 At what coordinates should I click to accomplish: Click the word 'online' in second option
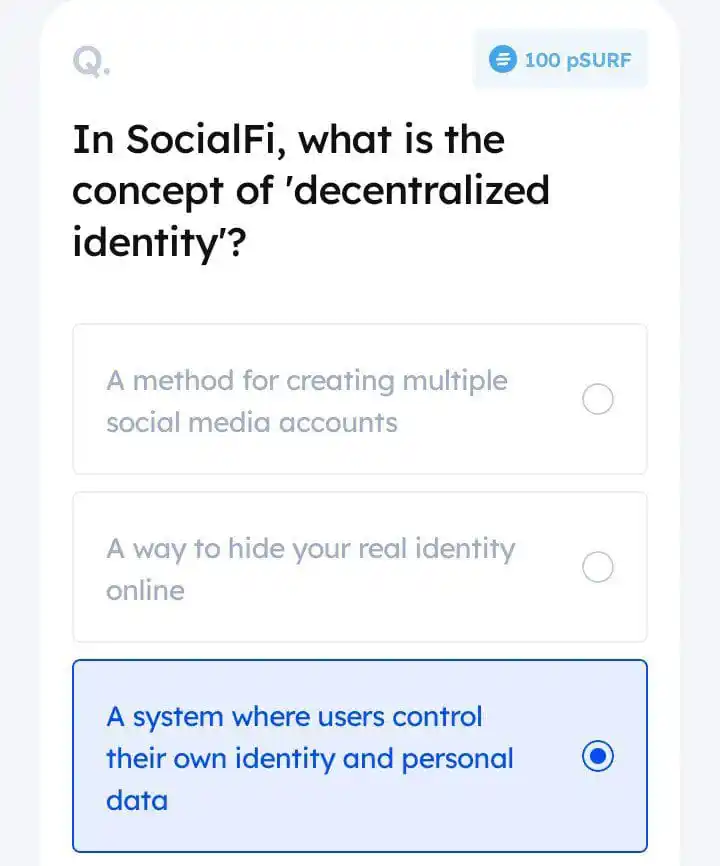point(145,590)
